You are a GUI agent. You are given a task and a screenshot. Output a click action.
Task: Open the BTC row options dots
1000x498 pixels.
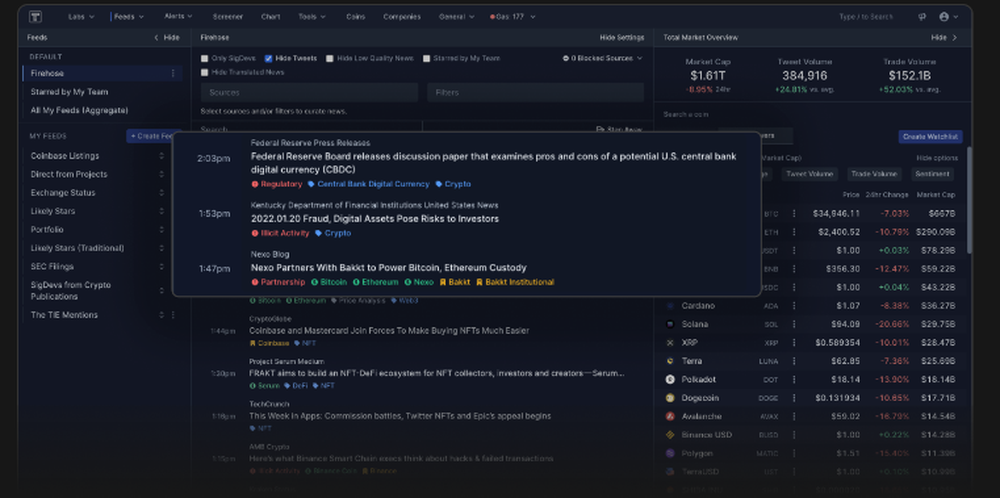pos(794,214)
